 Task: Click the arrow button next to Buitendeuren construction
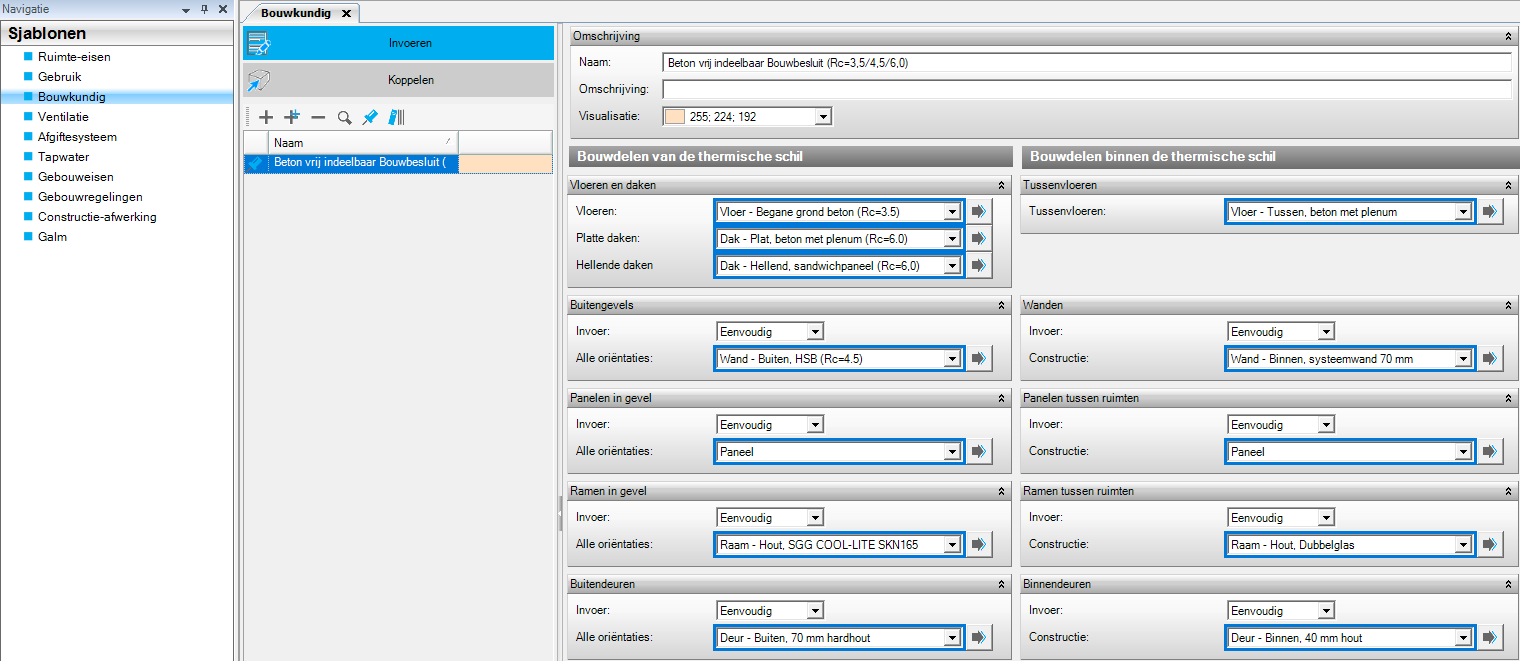coord(979,638)
